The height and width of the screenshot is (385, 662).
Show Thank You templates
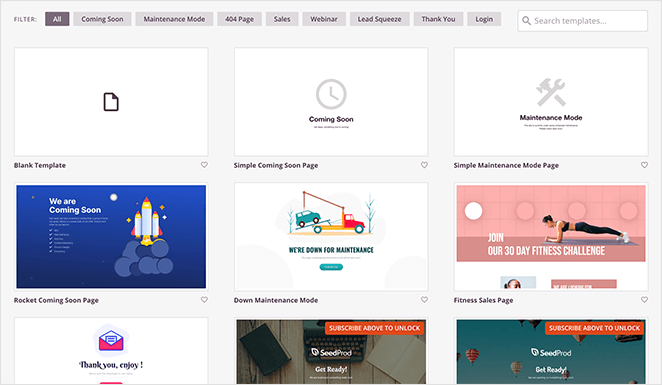point(438,19)
